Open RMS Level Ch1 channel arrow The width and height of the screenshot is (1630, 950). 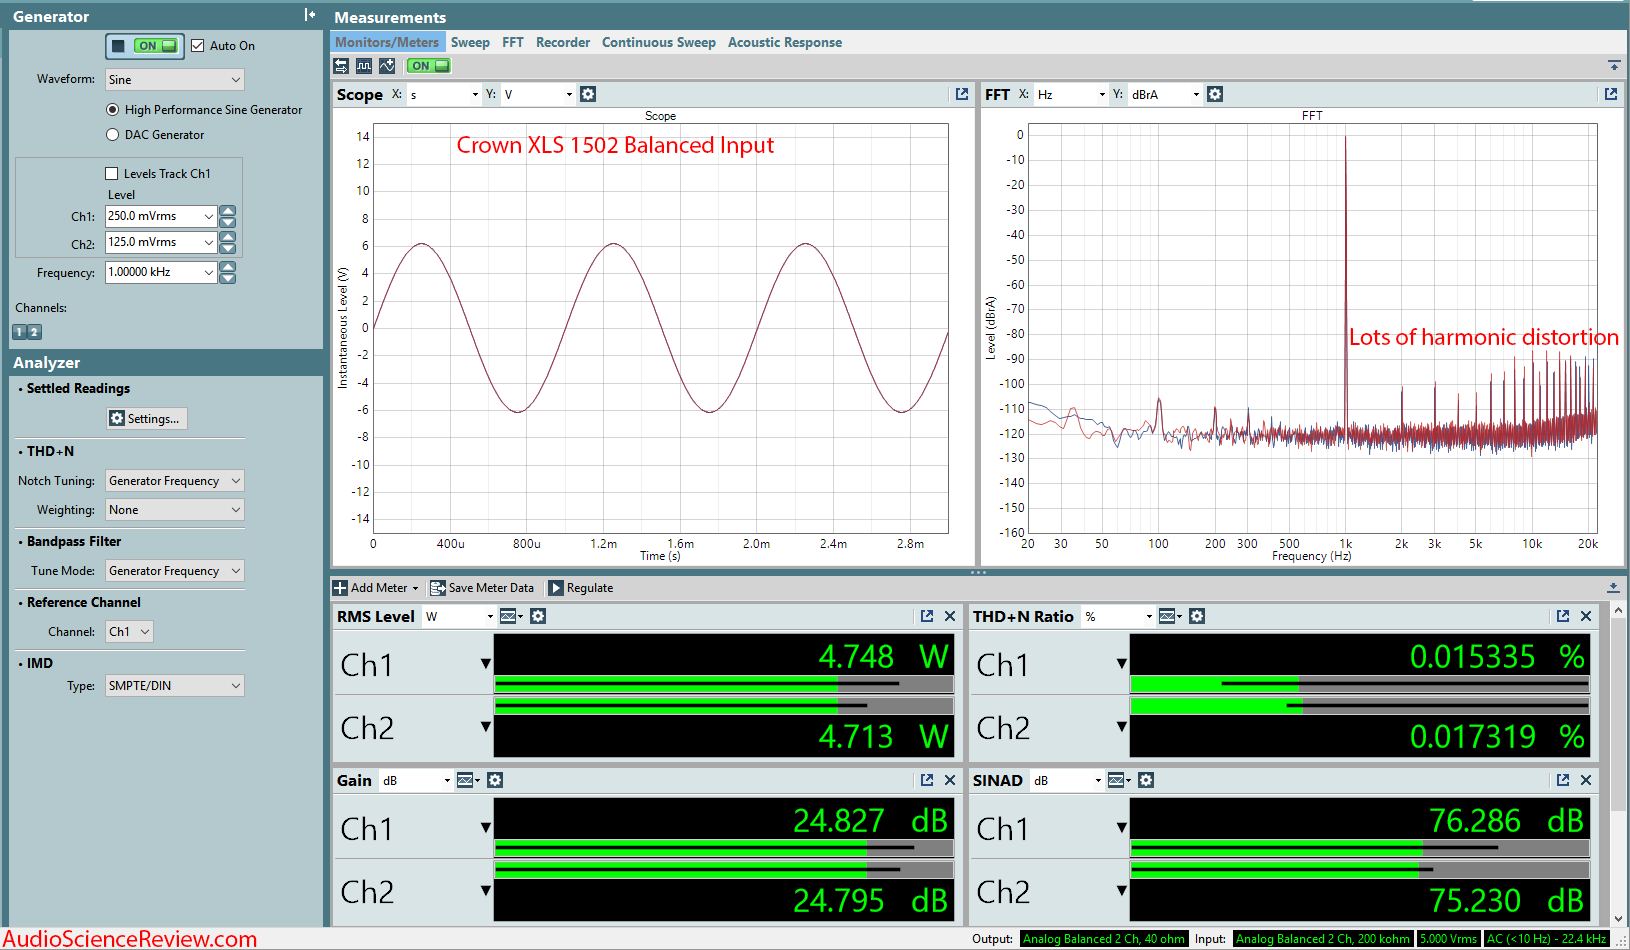(485, 664)
